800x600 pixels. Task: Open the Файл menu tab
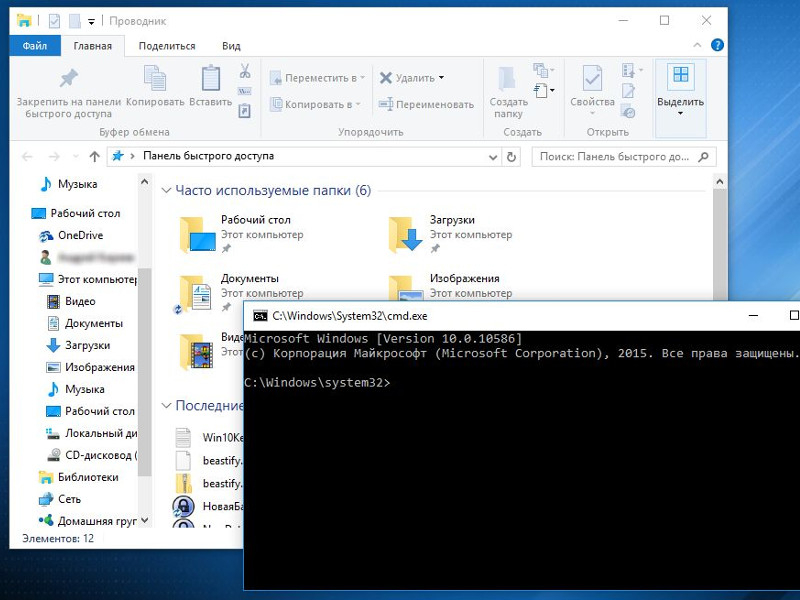pyautogui.click(x=35, y=46)
